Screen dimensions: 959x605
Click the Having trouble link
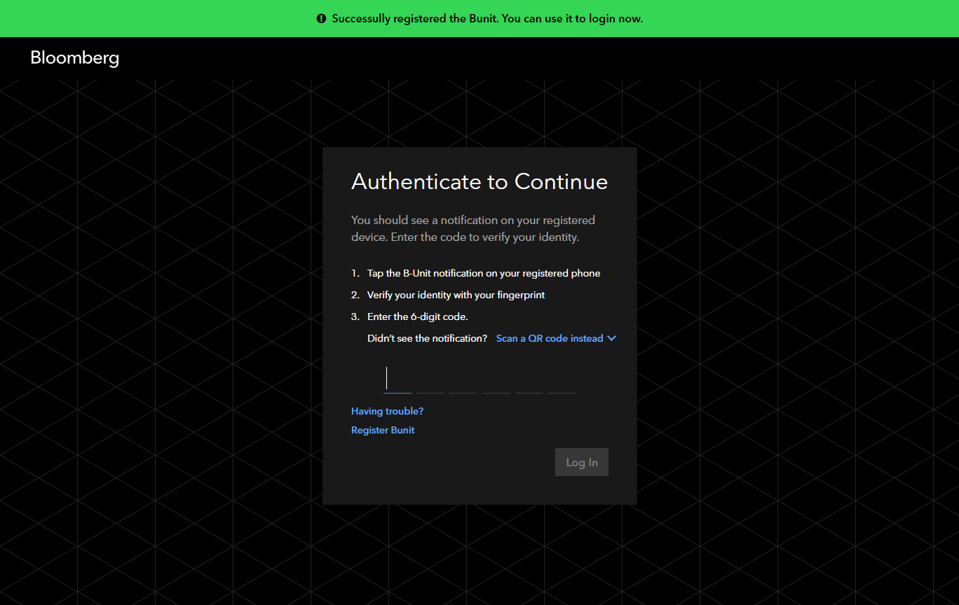coord(387,410)
